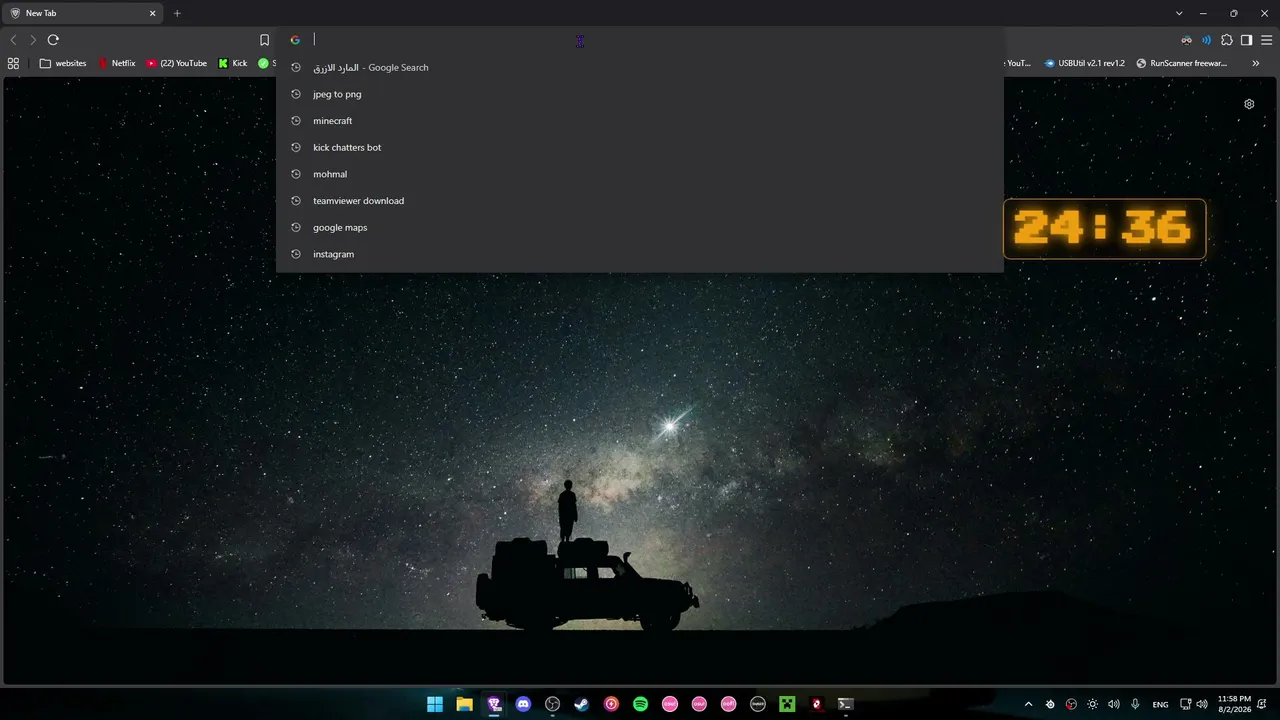Open Discord from the taskbar
The image size is (1280, 720).
point(523,704)
